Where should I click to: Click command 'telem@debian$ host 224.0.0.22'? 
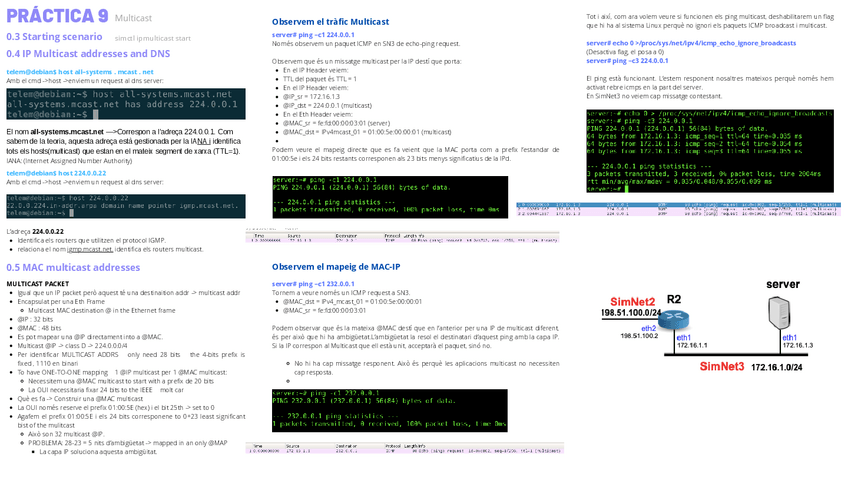[56, 173]
